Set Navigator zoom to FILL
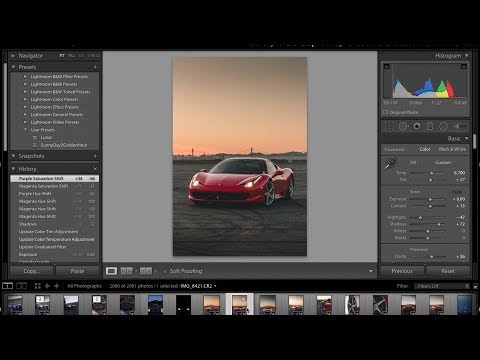The height and width of the screenshot is (360, 480). pos(72,56)
